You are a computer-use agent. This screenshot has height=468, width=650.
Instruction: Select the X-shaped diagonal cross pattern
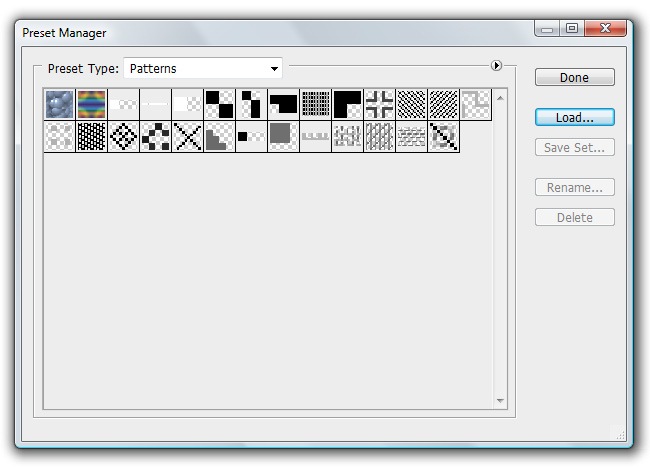coord(187,136)
